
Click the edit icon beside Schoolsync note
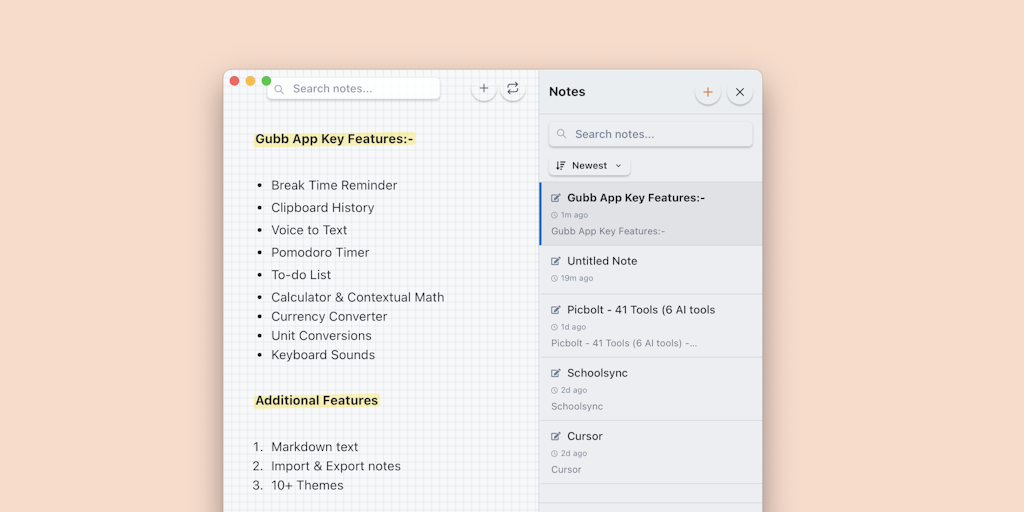tap(556, 373)
